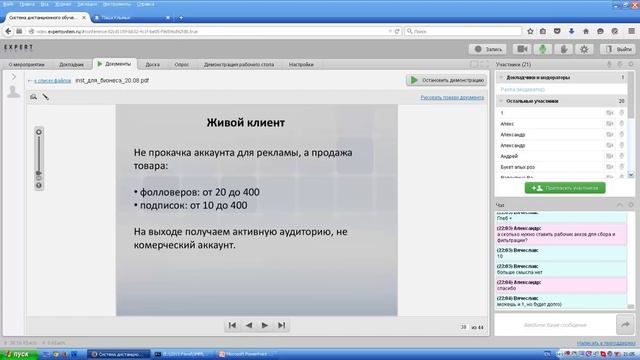Select the Документы tab

114,64
